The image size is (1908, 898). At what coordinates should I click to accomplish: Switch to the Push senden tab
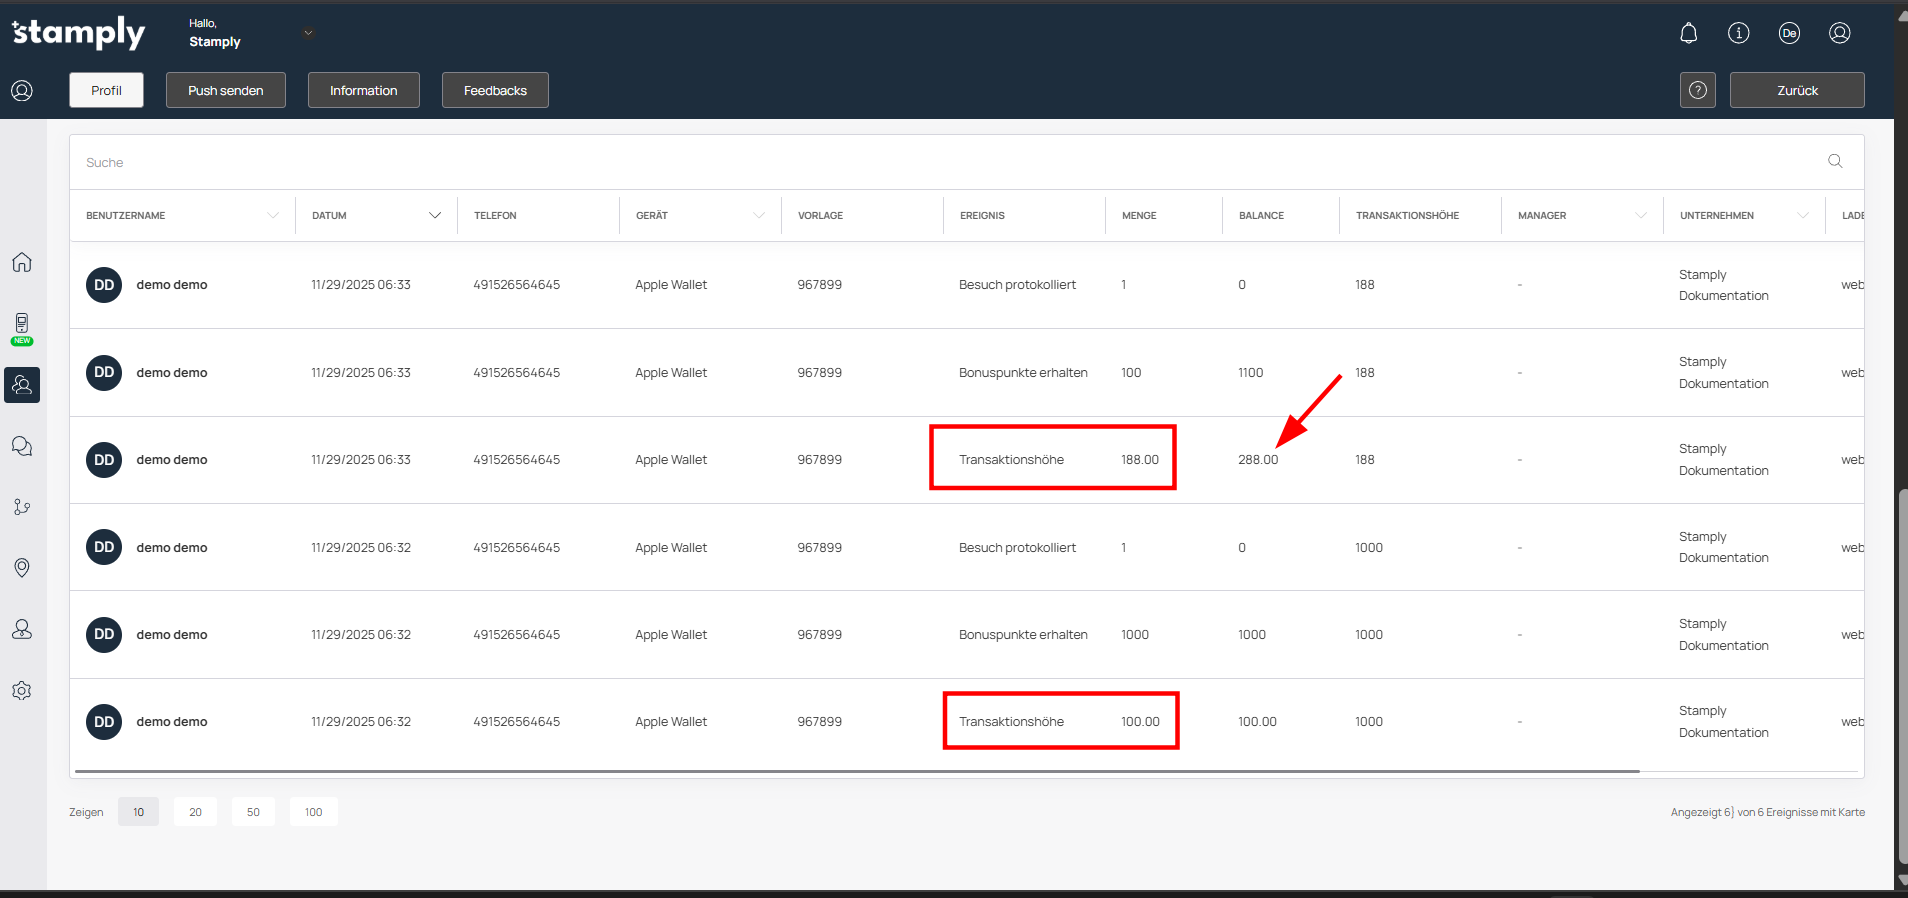coord(226,90)
